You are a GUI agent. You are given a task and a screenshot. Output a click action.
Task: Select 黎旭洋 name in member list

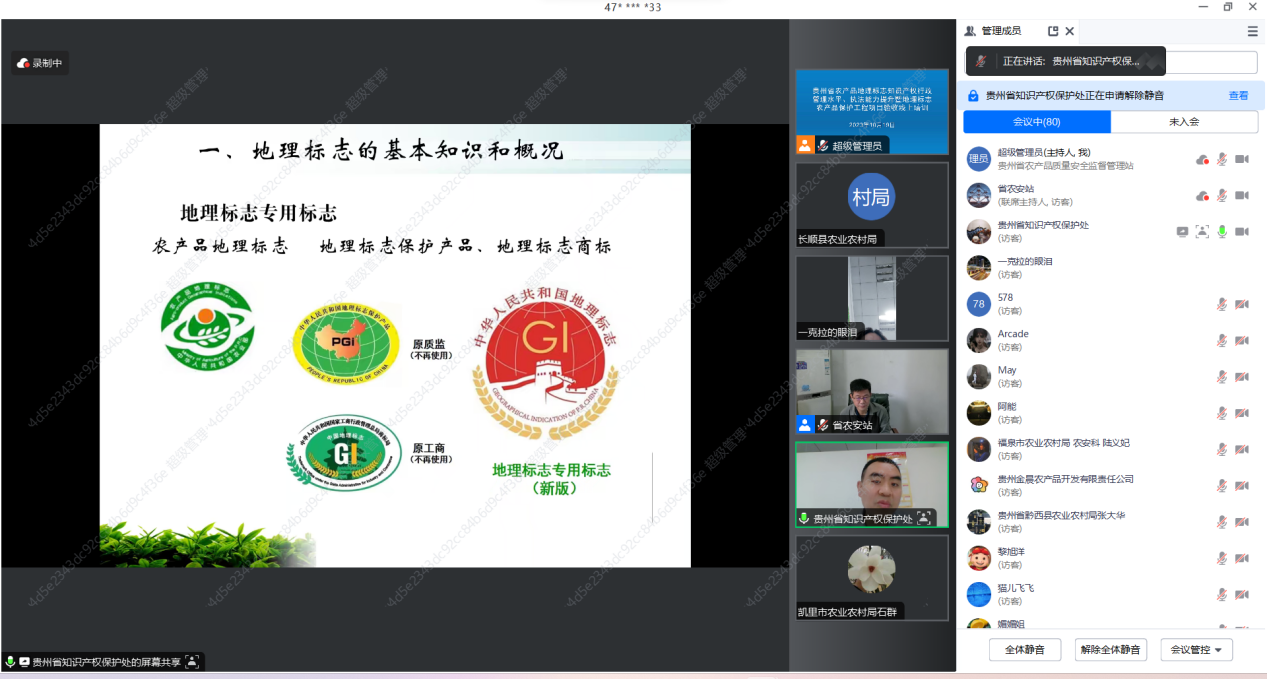click(x=1011, y=552)
